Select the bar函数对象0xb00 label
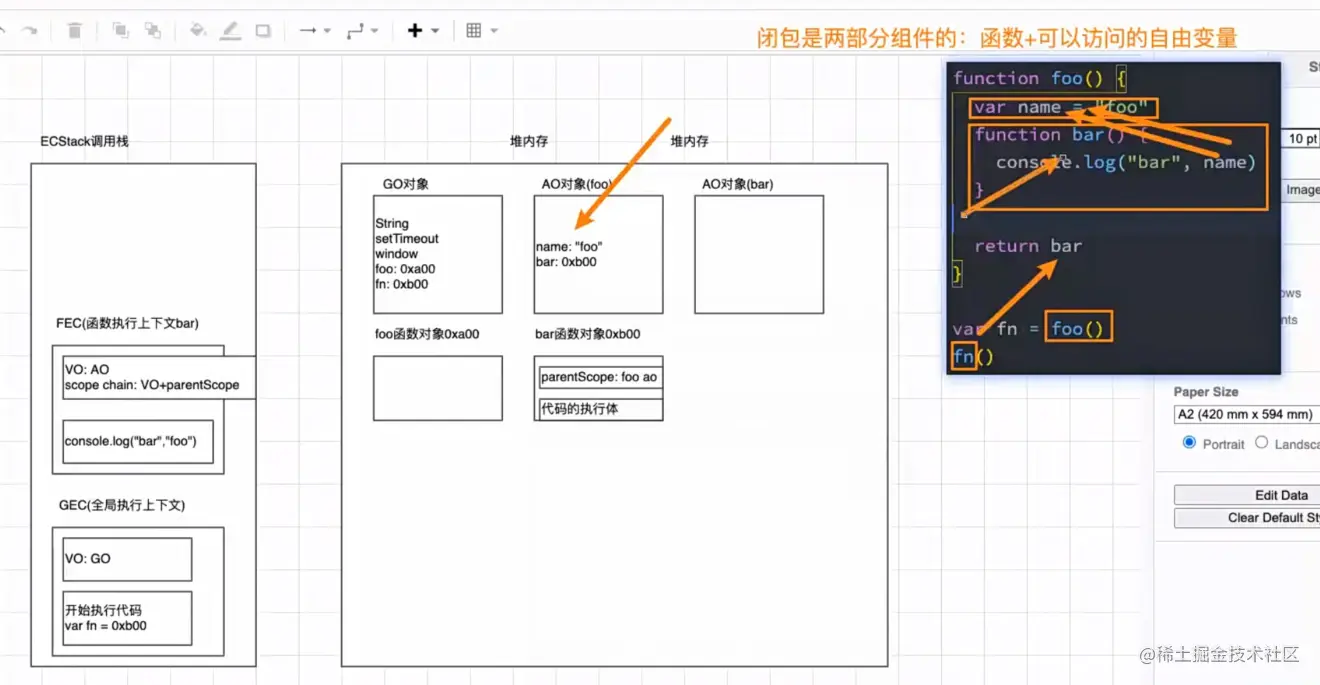 tap(588, 334)
